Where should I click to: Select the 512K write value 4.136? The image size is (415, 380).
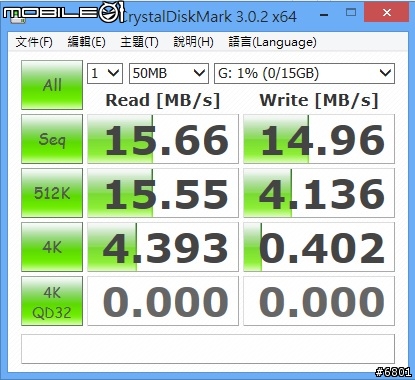pos(319,193)
